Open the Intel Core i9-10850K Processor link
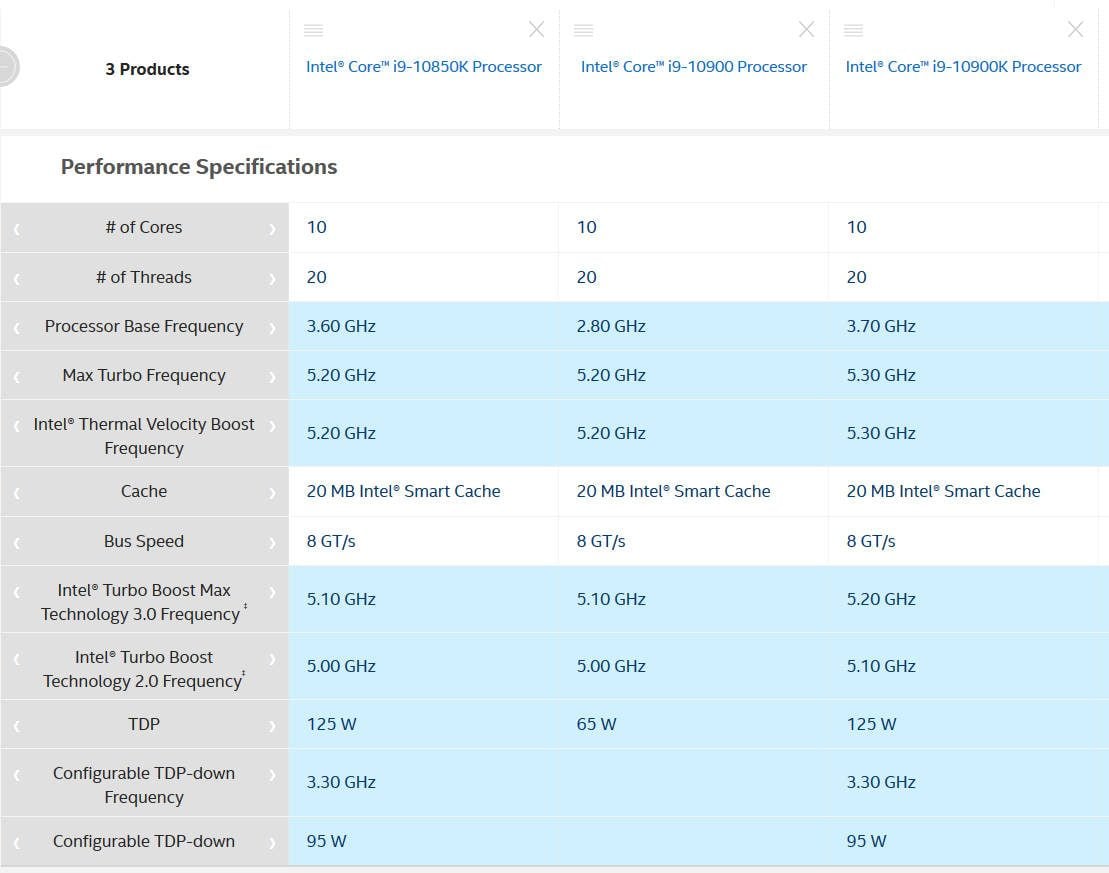Image resolution: width=1109 pixels, height=873 pixels. point(424,67)
